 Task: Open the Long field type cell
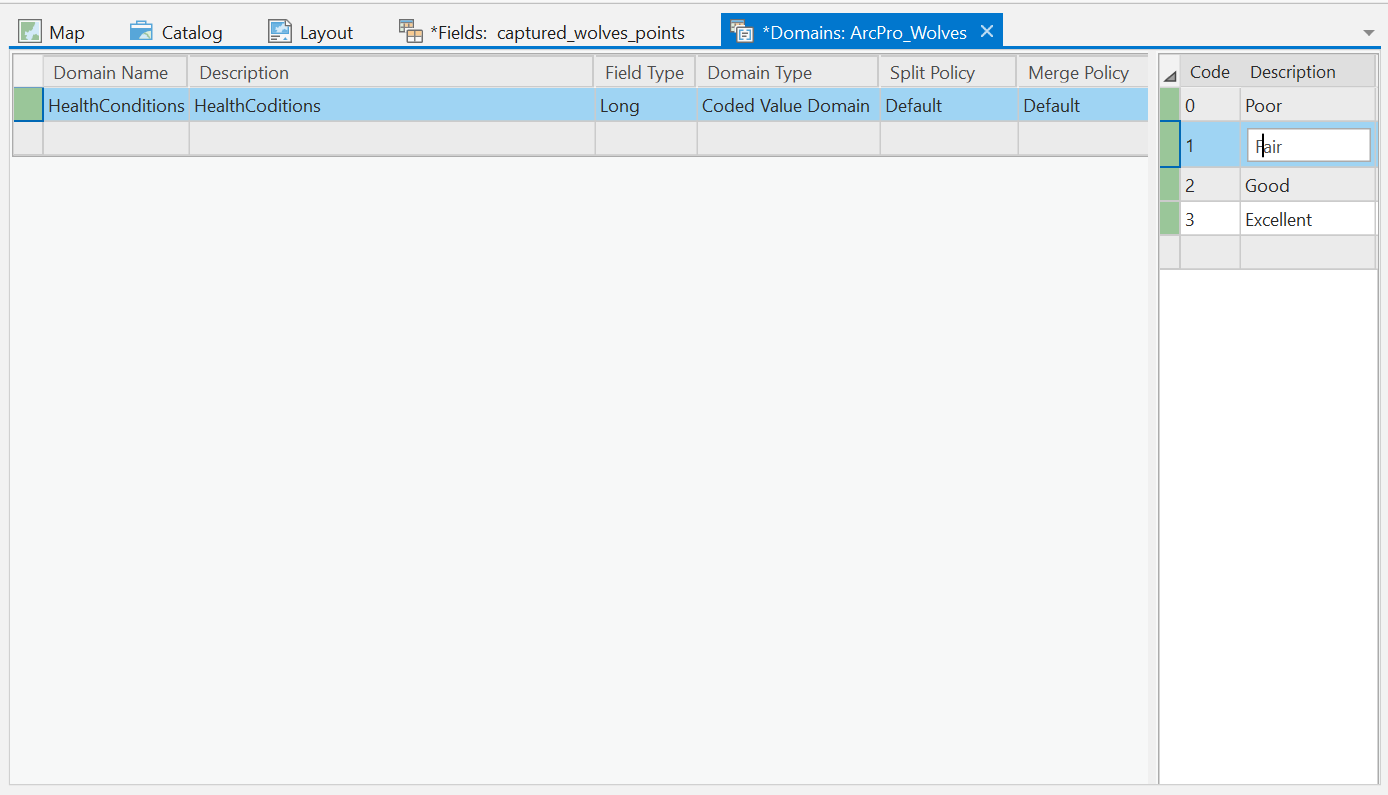(644, 106)
